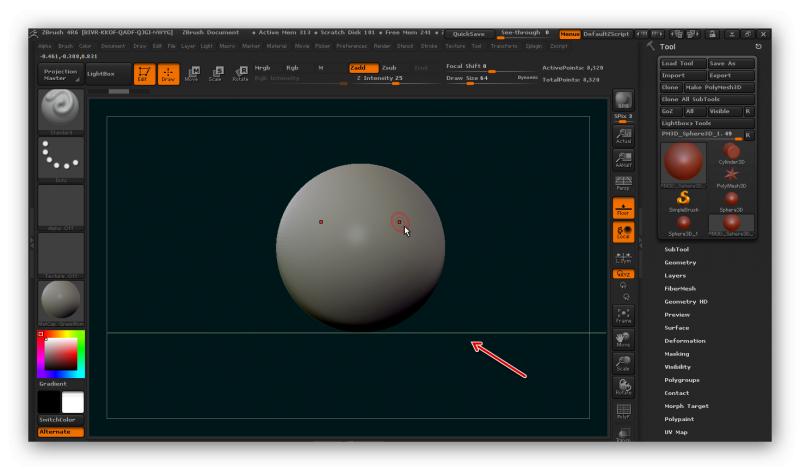The image size is (800, 470).
Task: Enable Zsub sculpt mode
Action: [x=389, y=68]
